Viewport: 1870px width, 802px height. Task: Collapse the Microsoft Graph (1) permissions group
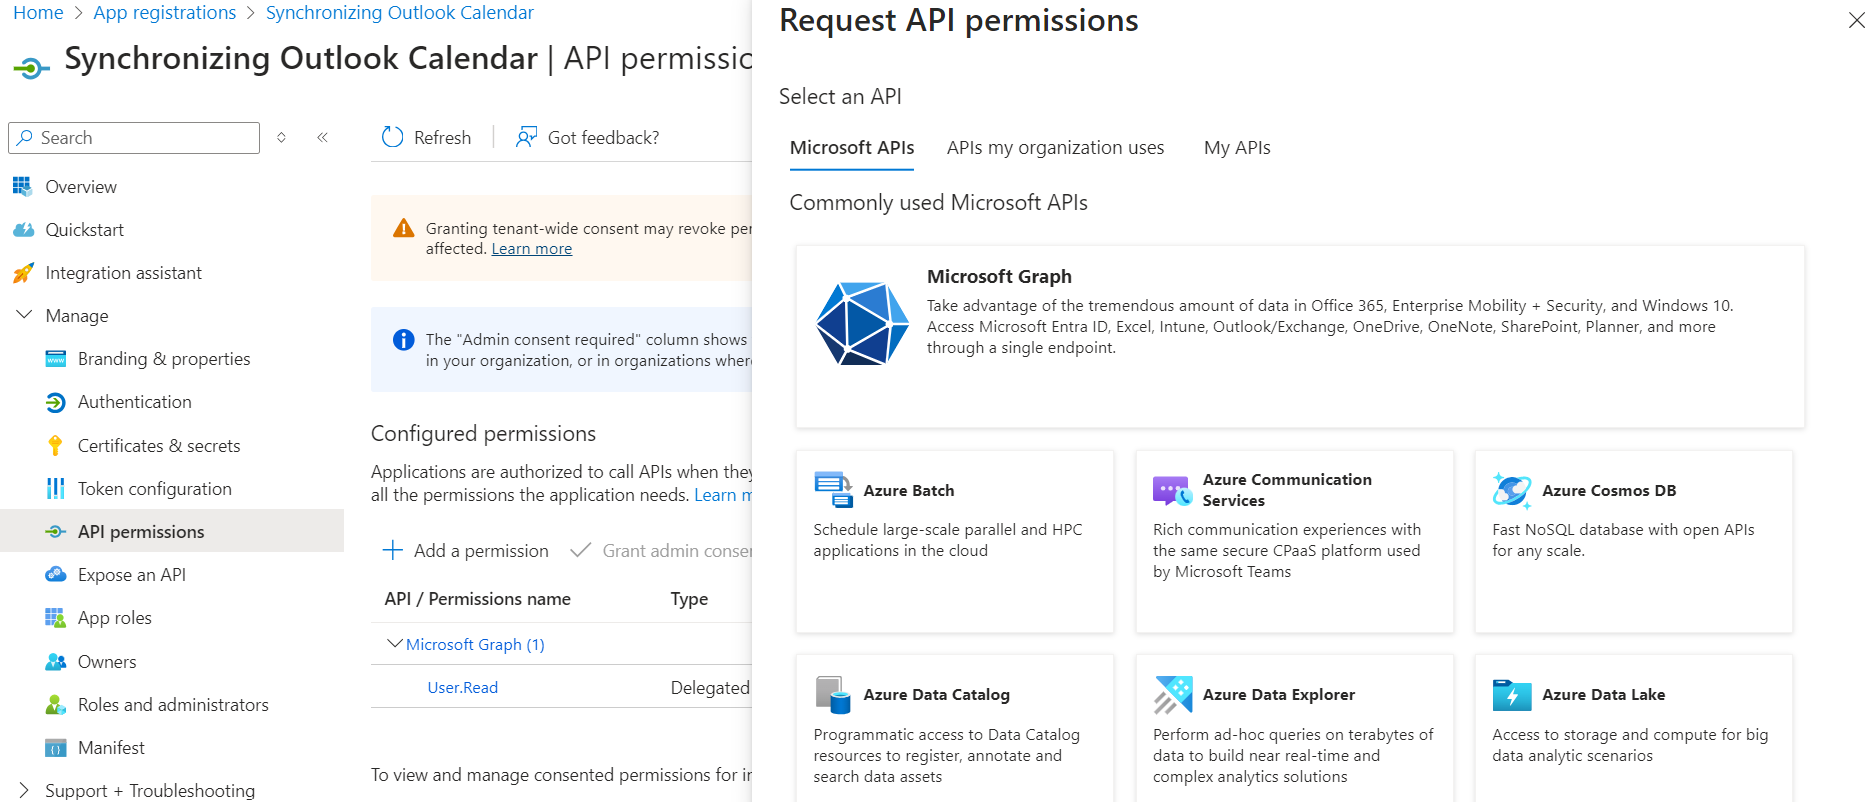pyautogui.click(x=394, y=644)
